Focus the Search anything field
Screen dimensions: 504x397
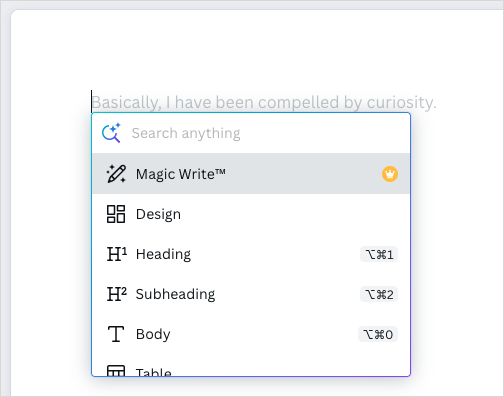point(251,133)
